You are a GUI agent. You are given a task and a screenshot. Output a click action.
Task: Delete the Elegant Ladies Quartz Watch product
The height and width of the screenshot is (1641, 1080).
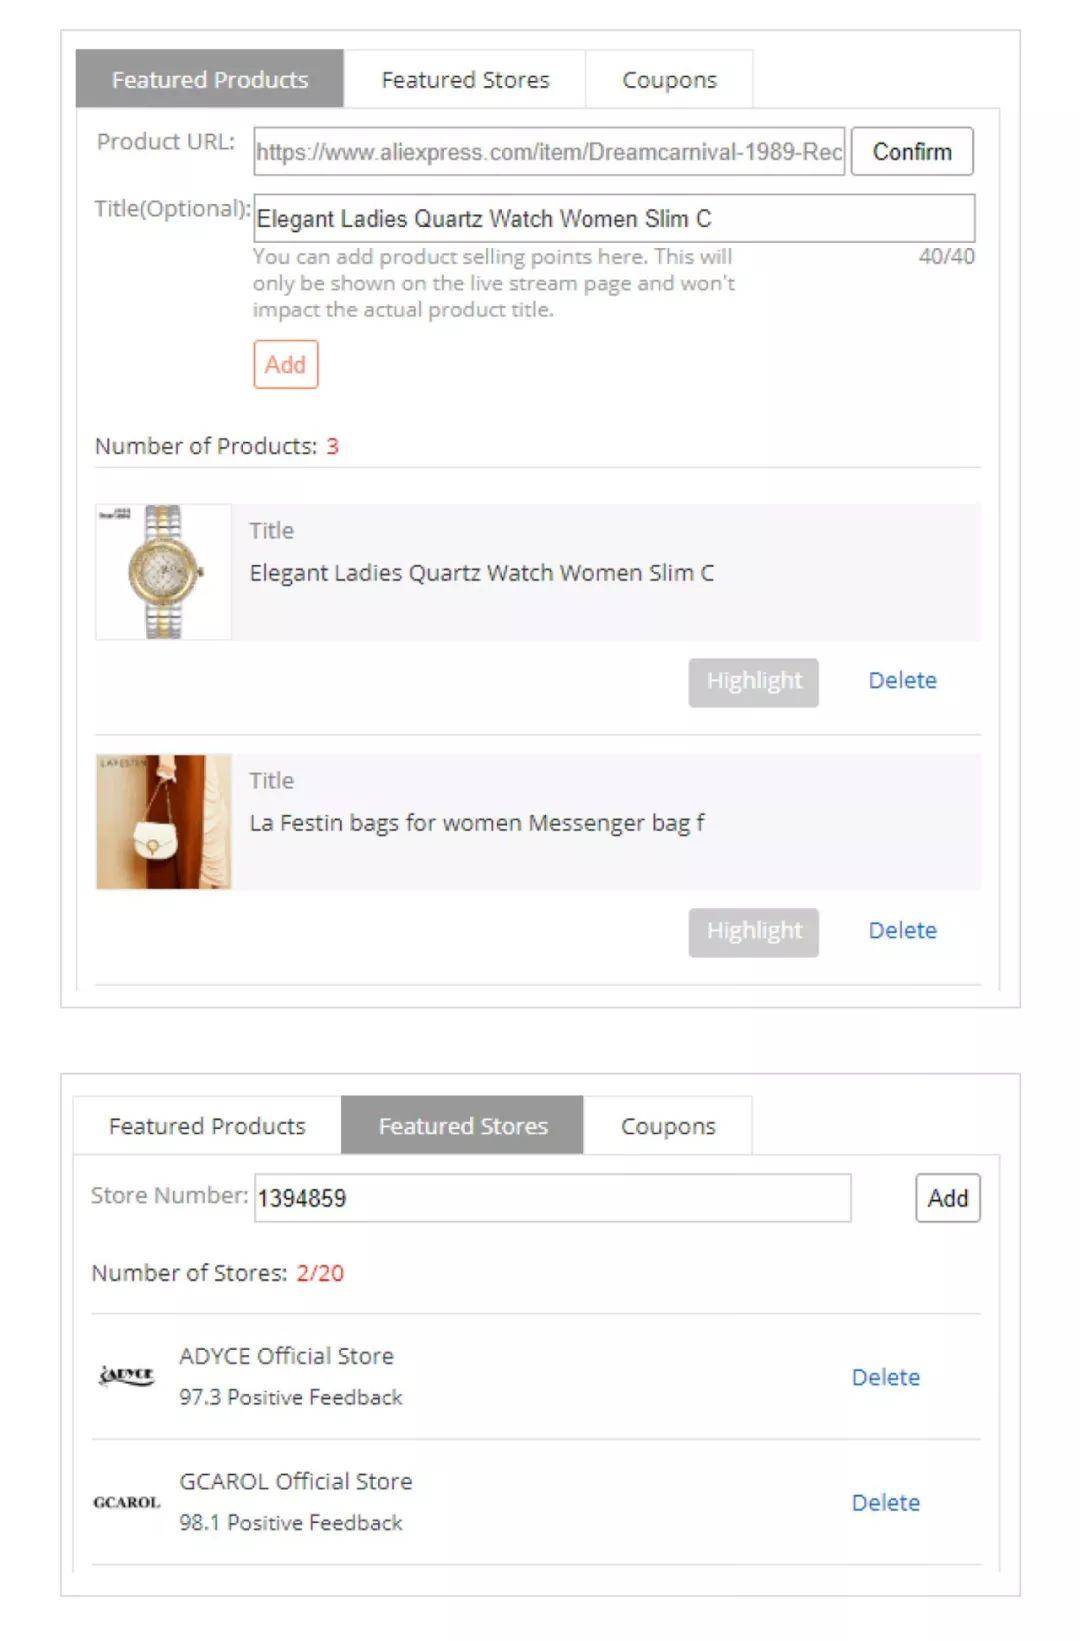[x=902, y=681]
